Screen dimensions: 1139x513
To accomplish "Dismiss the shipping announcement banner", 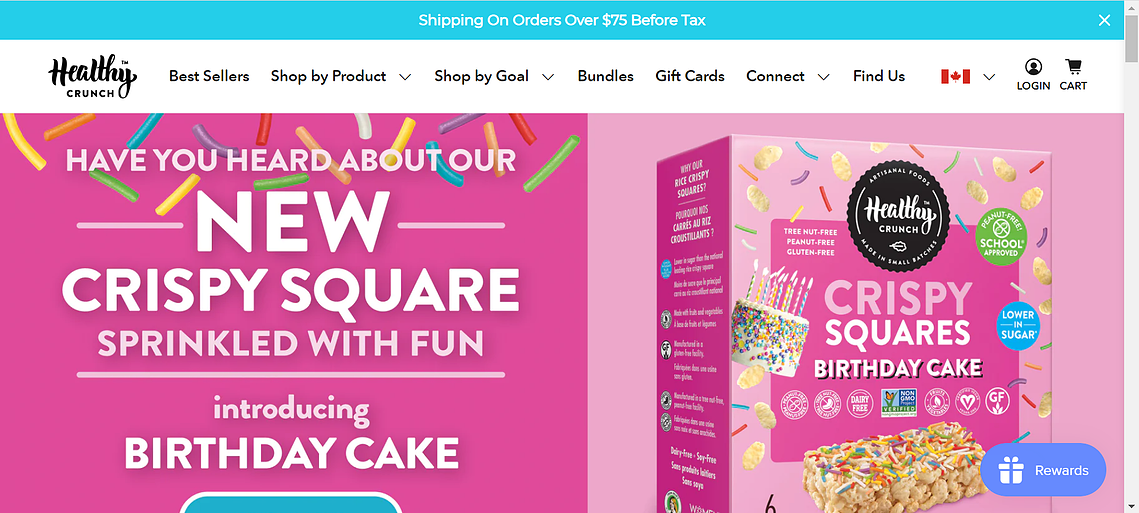I will 1104,20.
